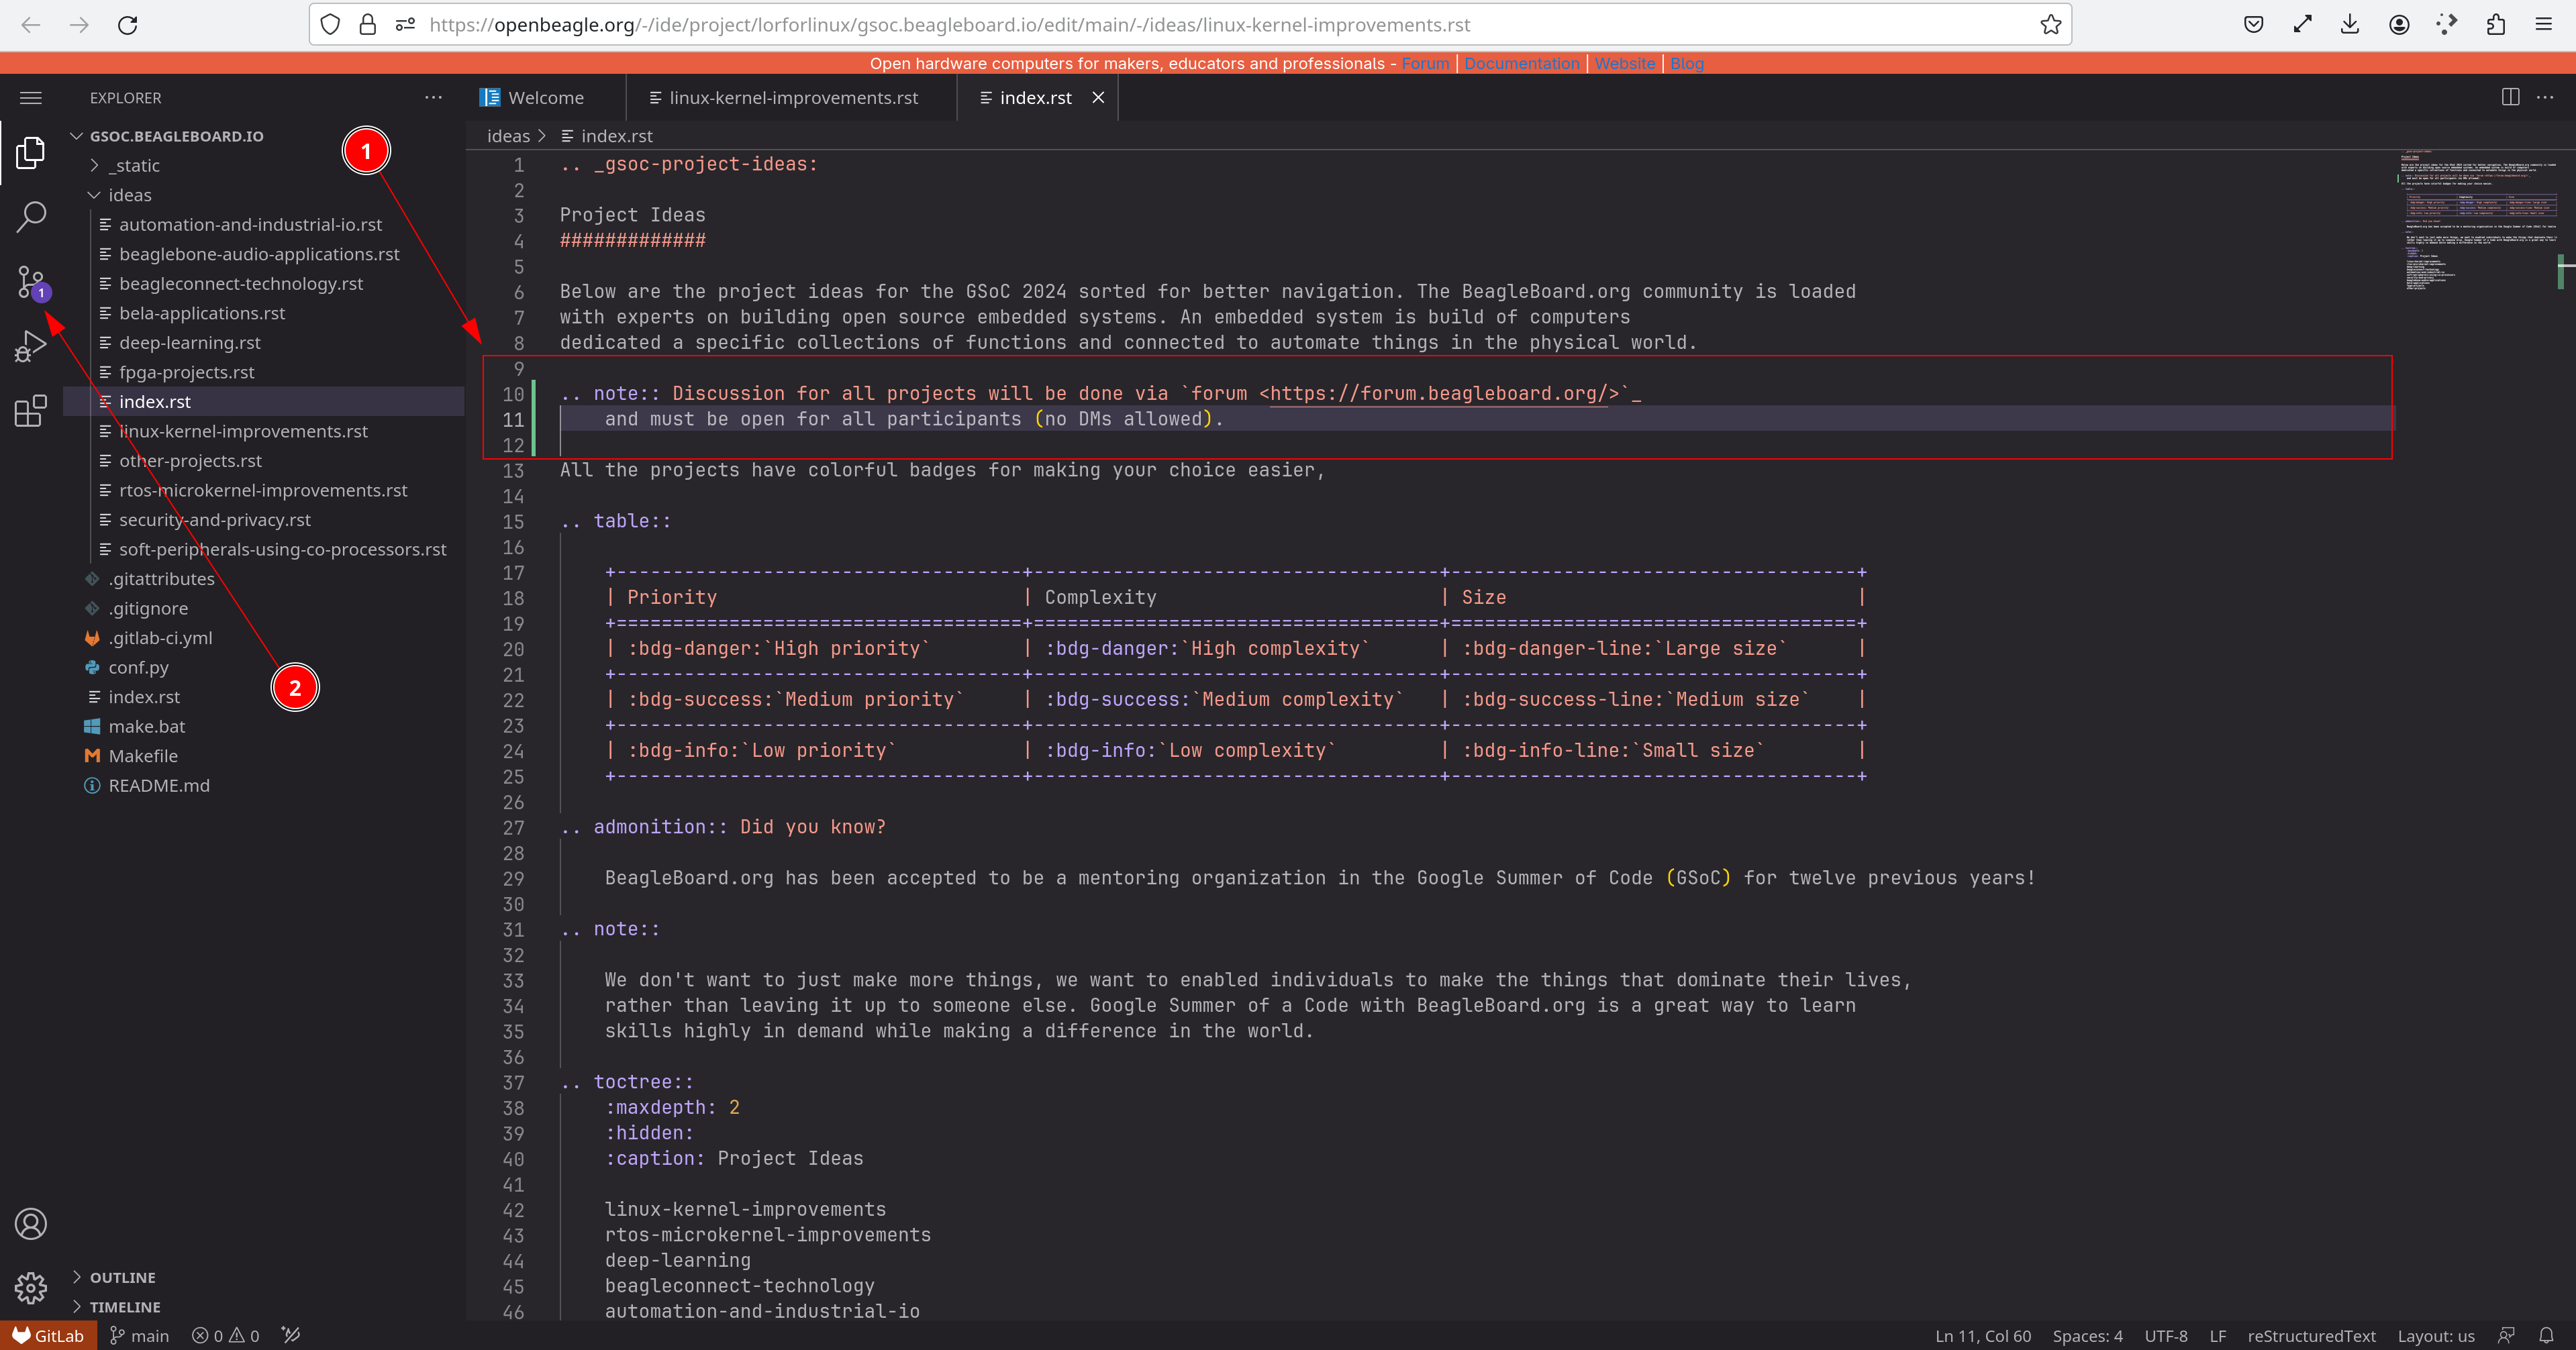Click the GitLab status bar button
The width and height of the screenshot is (2576, 1350).
(48, 1336)
